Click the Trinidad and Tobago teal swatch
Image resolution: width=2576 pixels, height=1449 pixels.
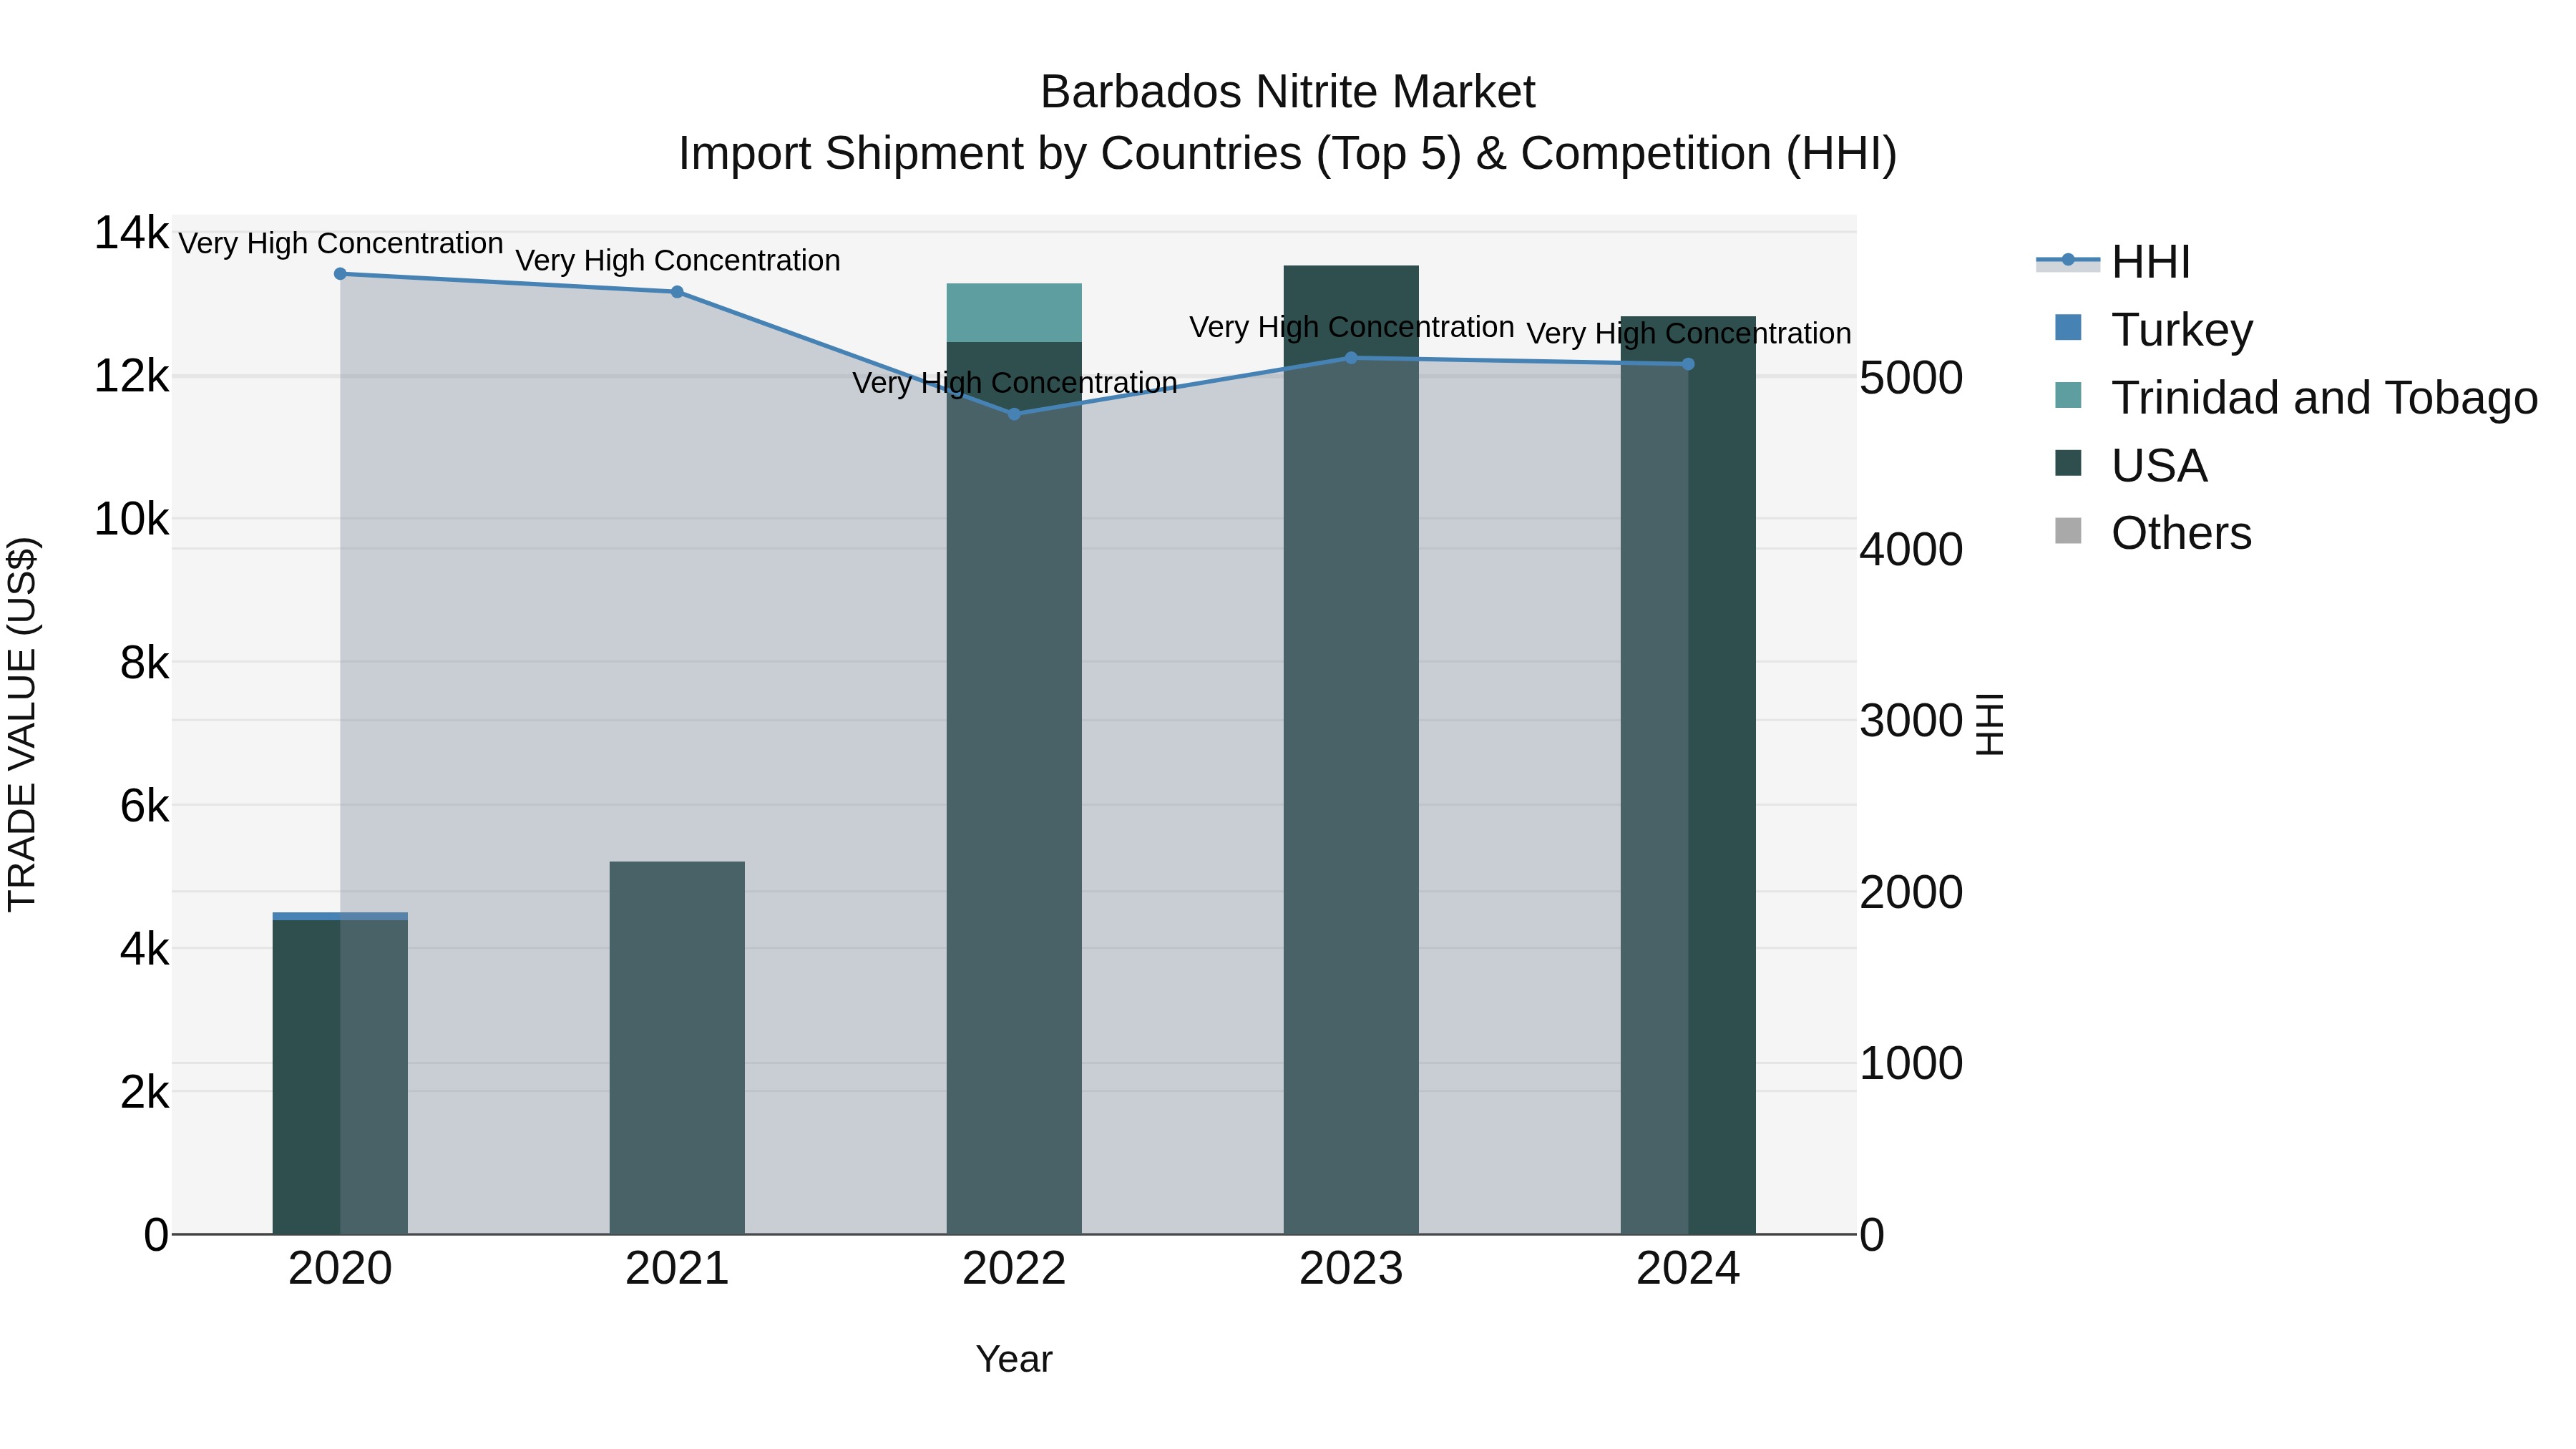(2067, 396)
